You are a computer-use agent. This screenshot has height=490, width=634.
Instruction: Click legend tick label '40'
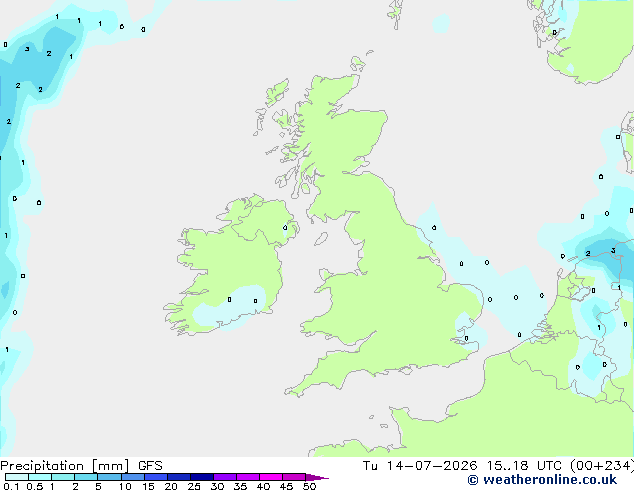[x=263, y=486]
